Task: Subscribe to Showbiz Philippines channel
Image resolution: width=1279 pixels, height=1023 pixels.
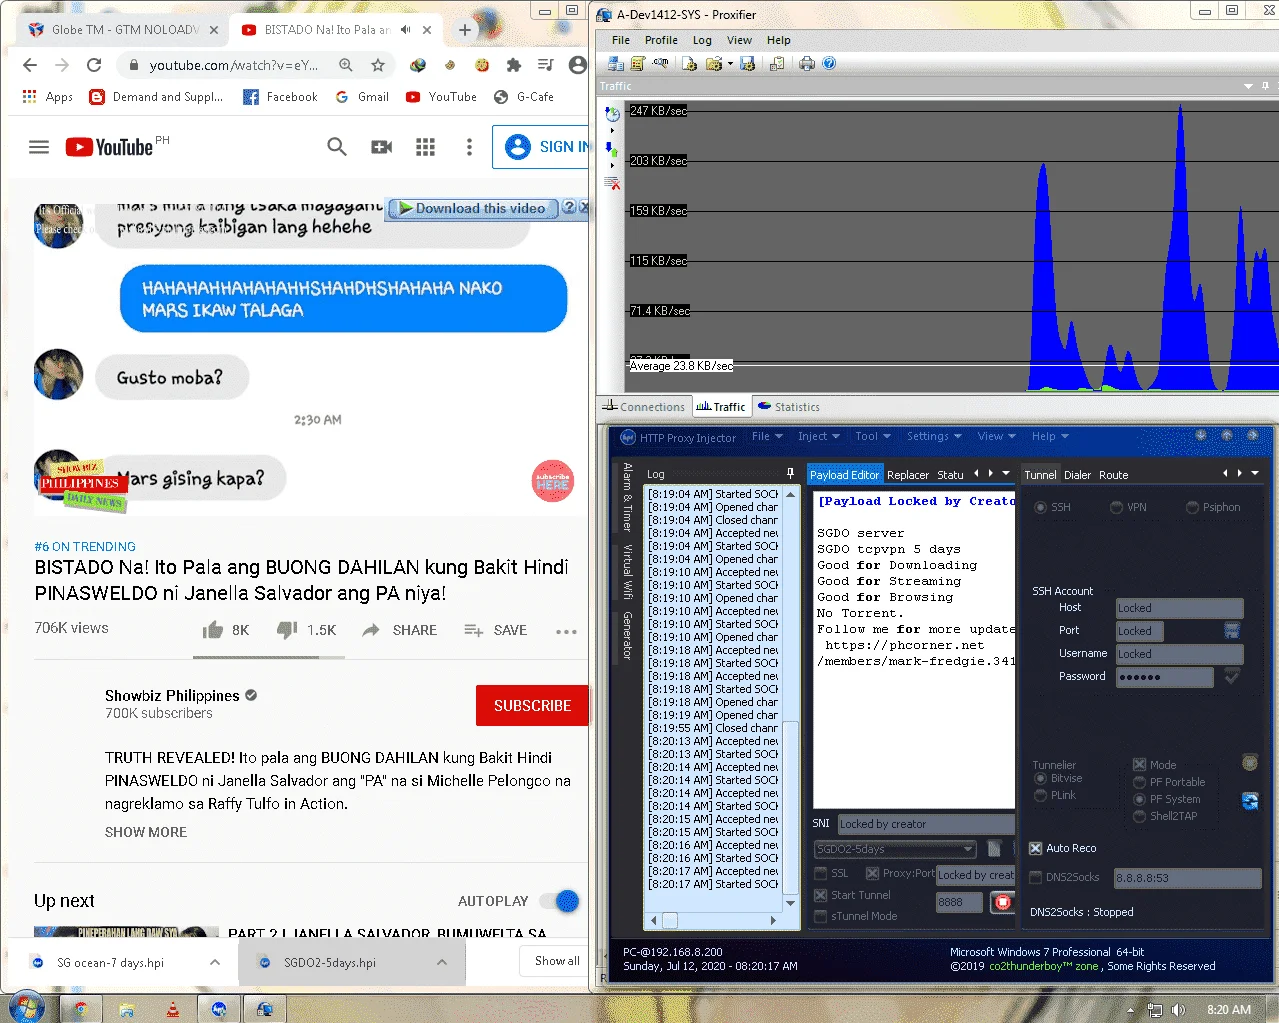Action: click(532, 705)
